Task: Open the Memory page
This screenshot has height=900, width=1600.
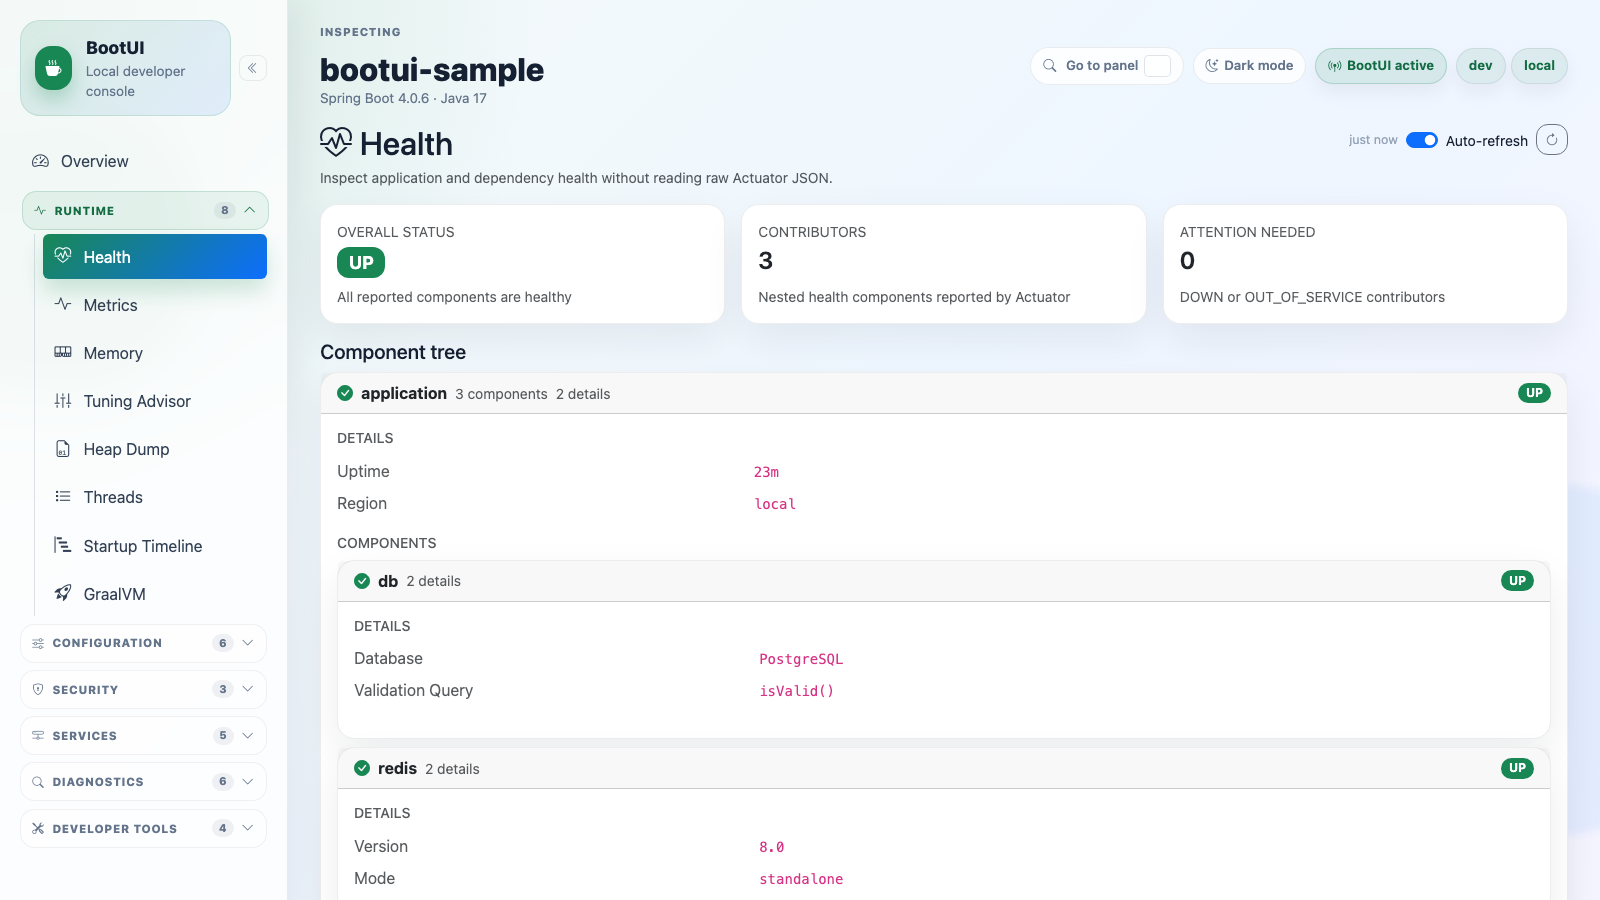Action: [x=154, y=353]
